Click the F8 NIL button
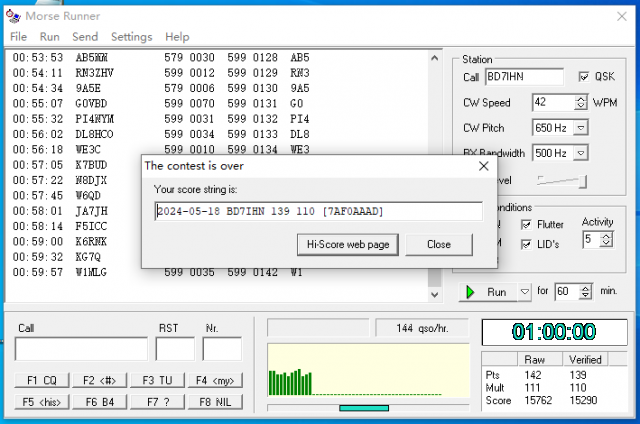Image resolution: width=640 pixels, height=424 pixels. [215, 402]
